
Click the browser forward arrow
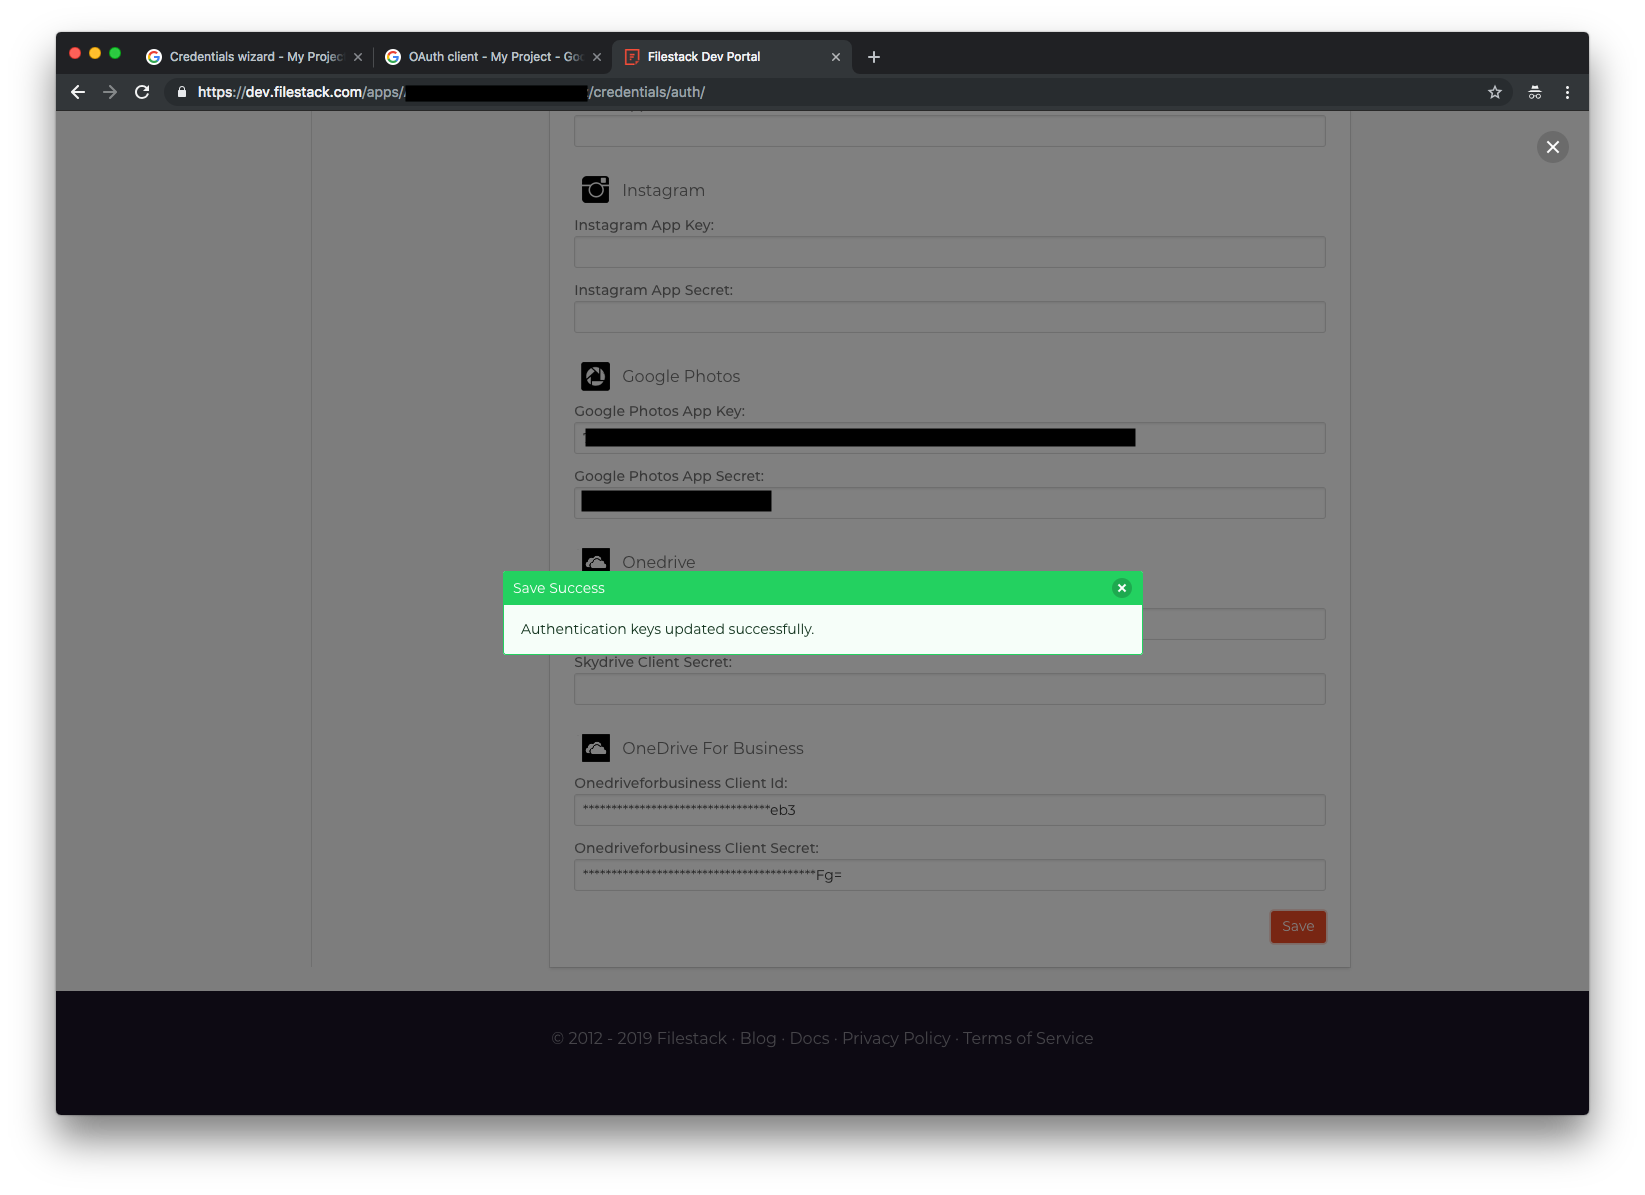(x=110, y=92)
